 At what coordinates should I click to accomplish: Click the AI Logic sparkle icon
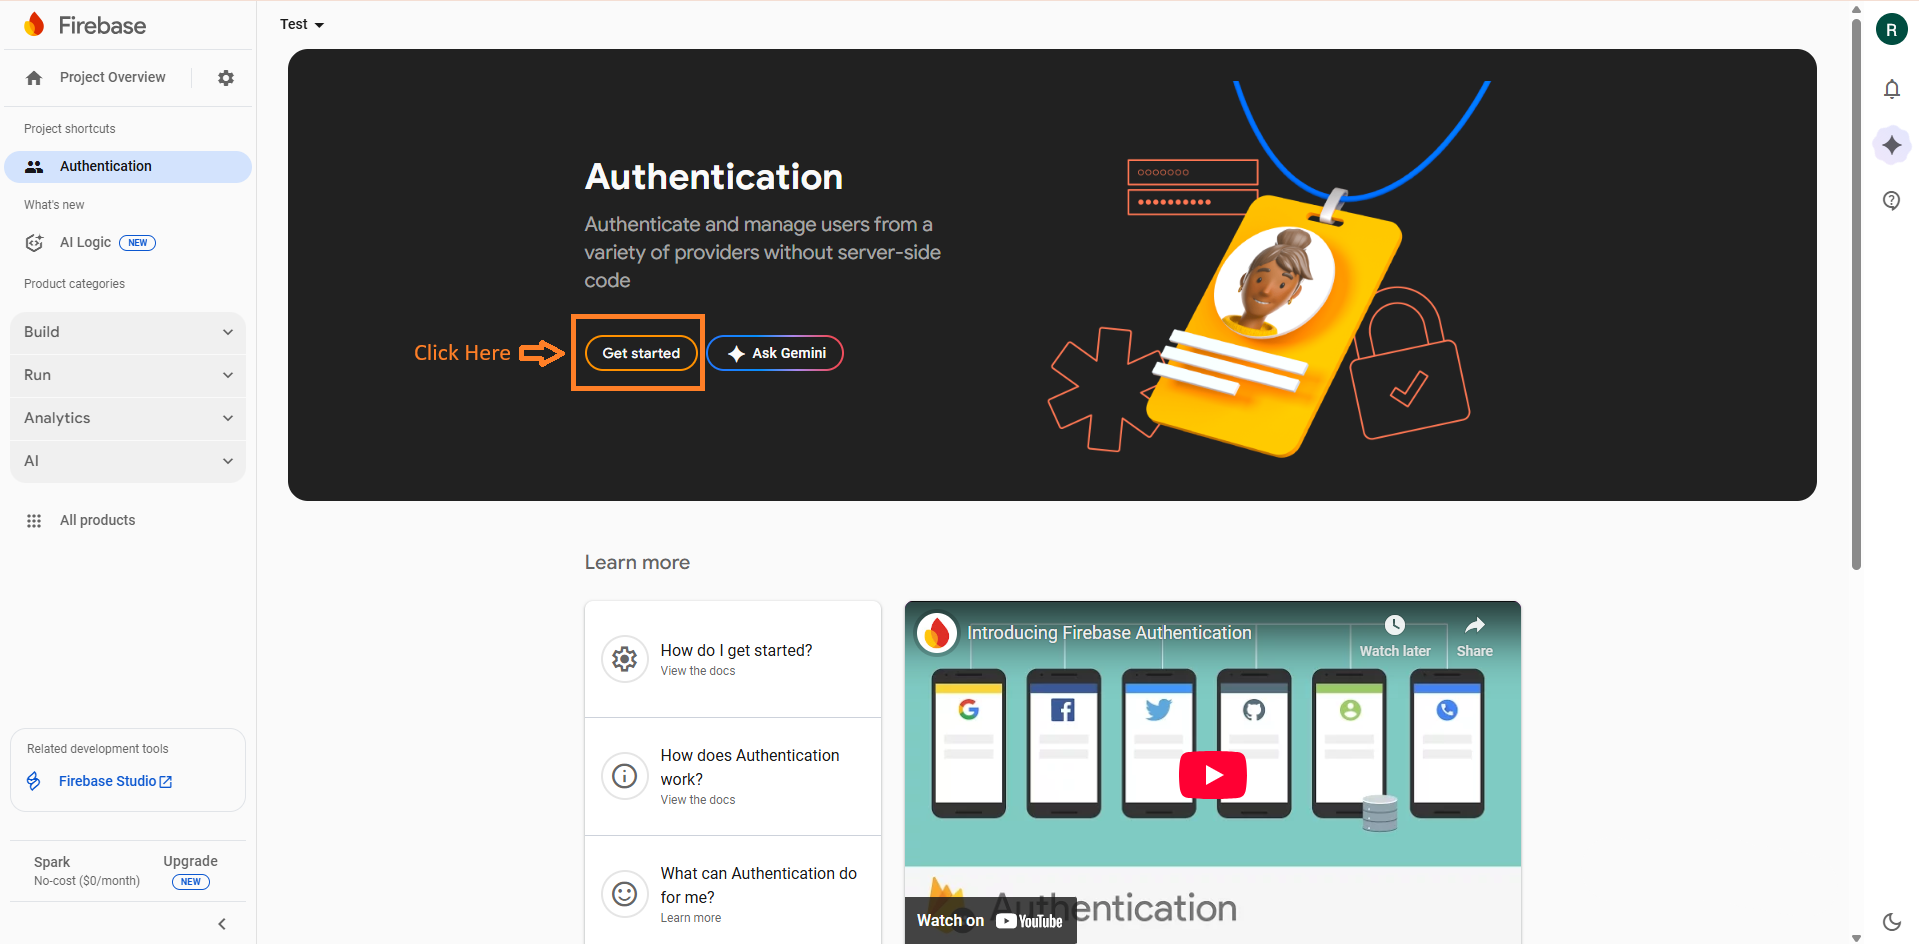click(34, 243)
